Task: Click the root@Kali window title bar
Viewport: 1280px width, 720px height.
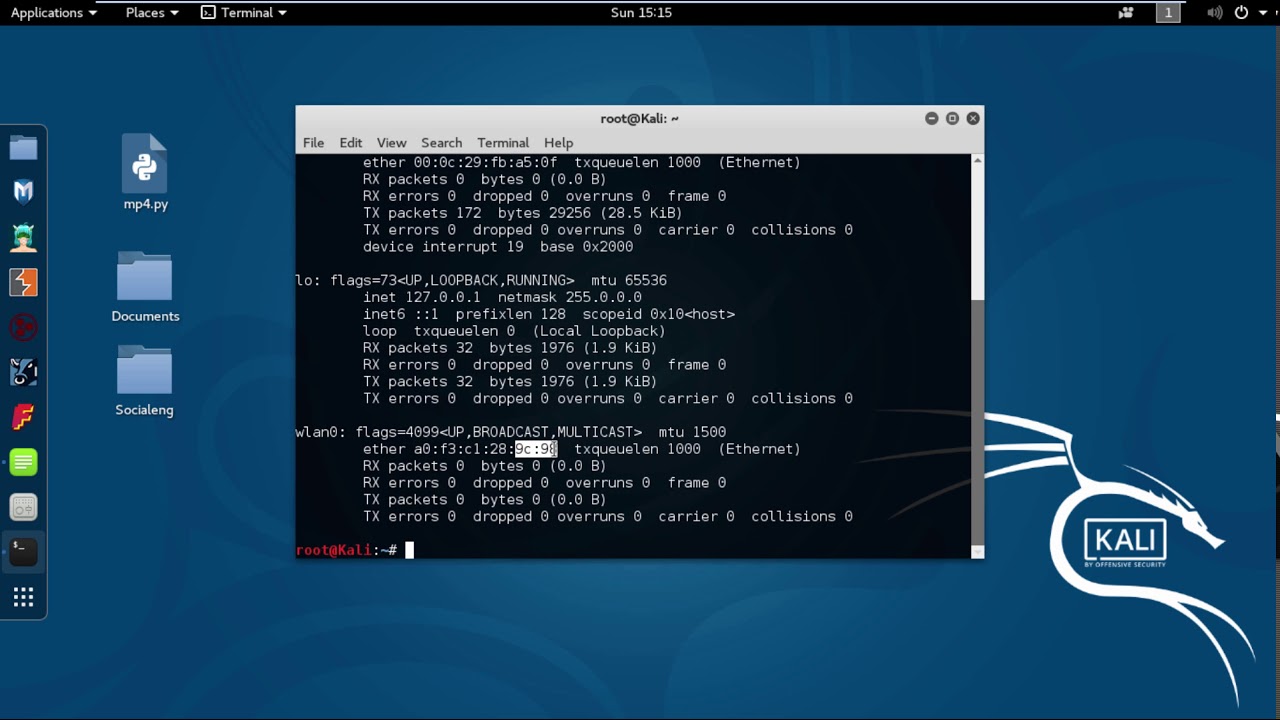Action: pos(639,118)
